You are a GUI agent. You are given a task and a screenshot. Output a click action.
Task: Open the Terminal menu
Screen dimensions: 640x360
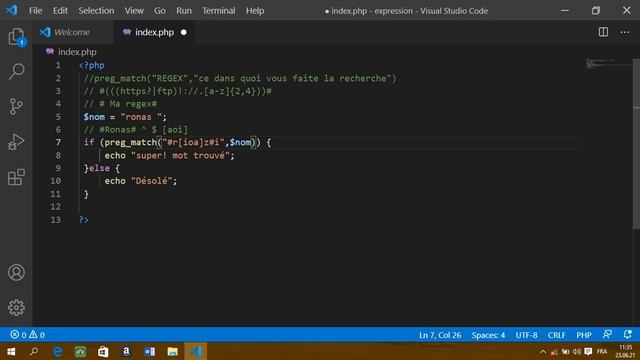tap(219, 11)
